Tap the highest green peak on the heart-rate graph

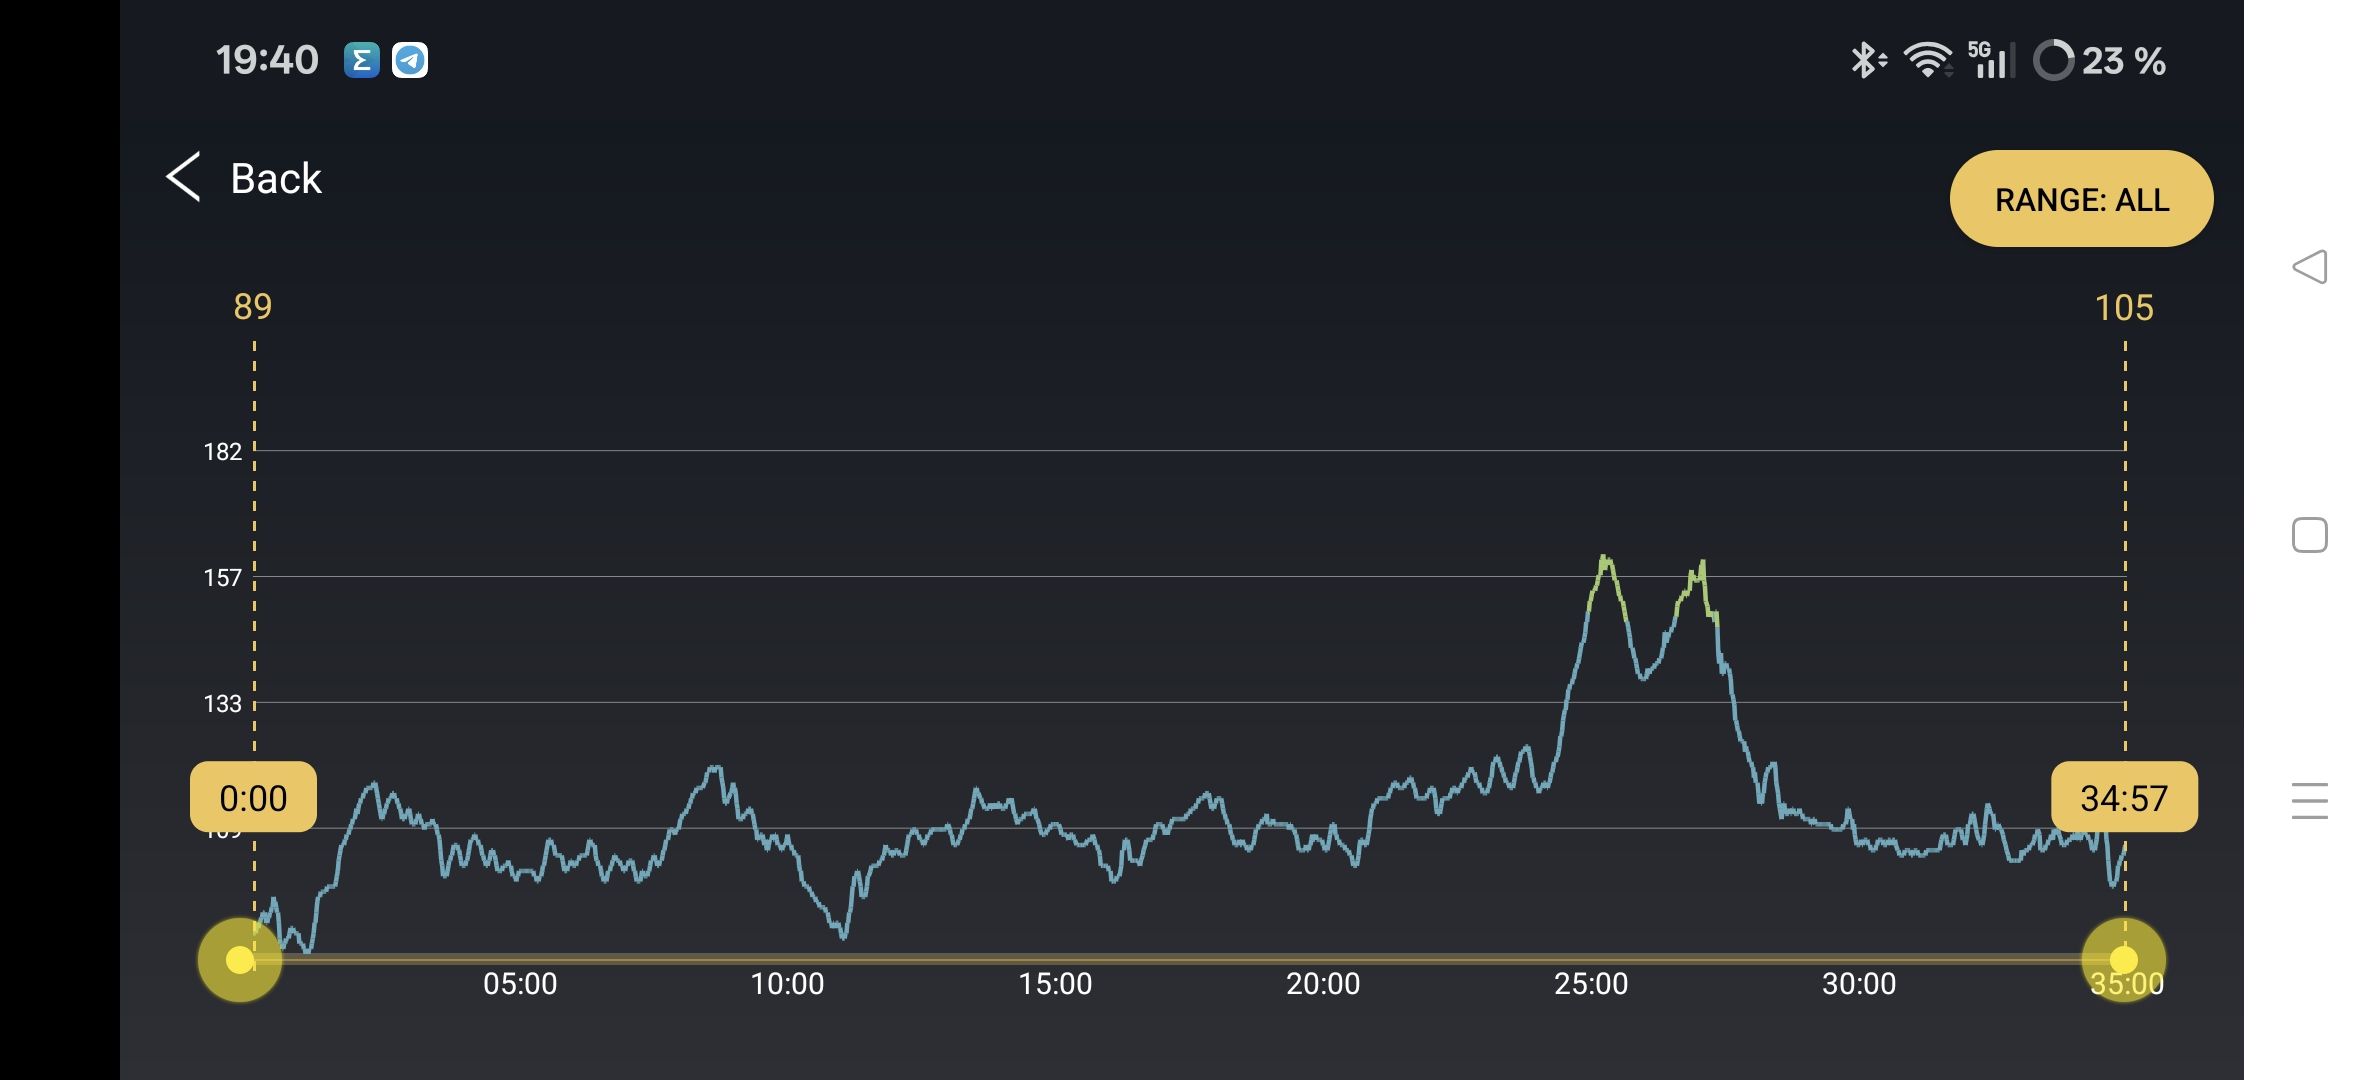pyautogui.click(x=1604, y=558)
